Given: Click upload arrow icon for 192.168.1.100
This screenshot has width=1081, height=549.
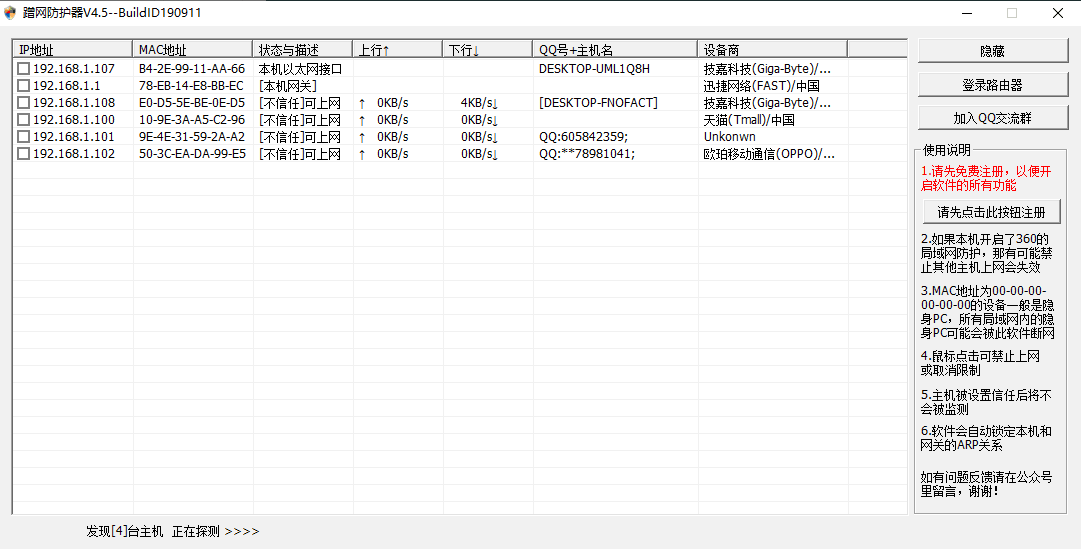Looking at the screenshot, I should (x=362, y=120).
